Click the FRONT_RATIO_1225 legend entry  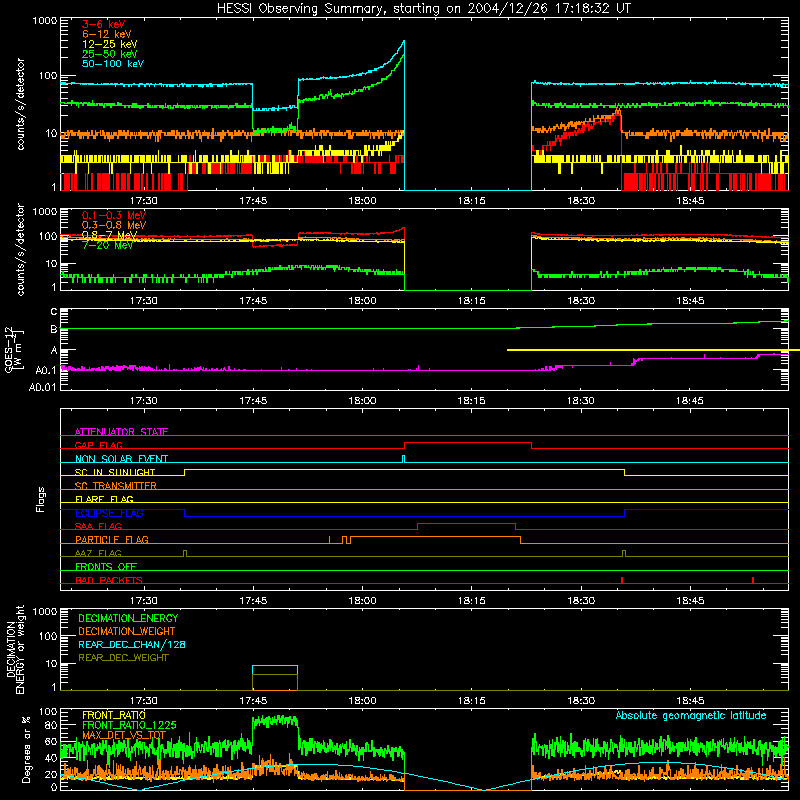pyautogui.click(x=129, y=725)
